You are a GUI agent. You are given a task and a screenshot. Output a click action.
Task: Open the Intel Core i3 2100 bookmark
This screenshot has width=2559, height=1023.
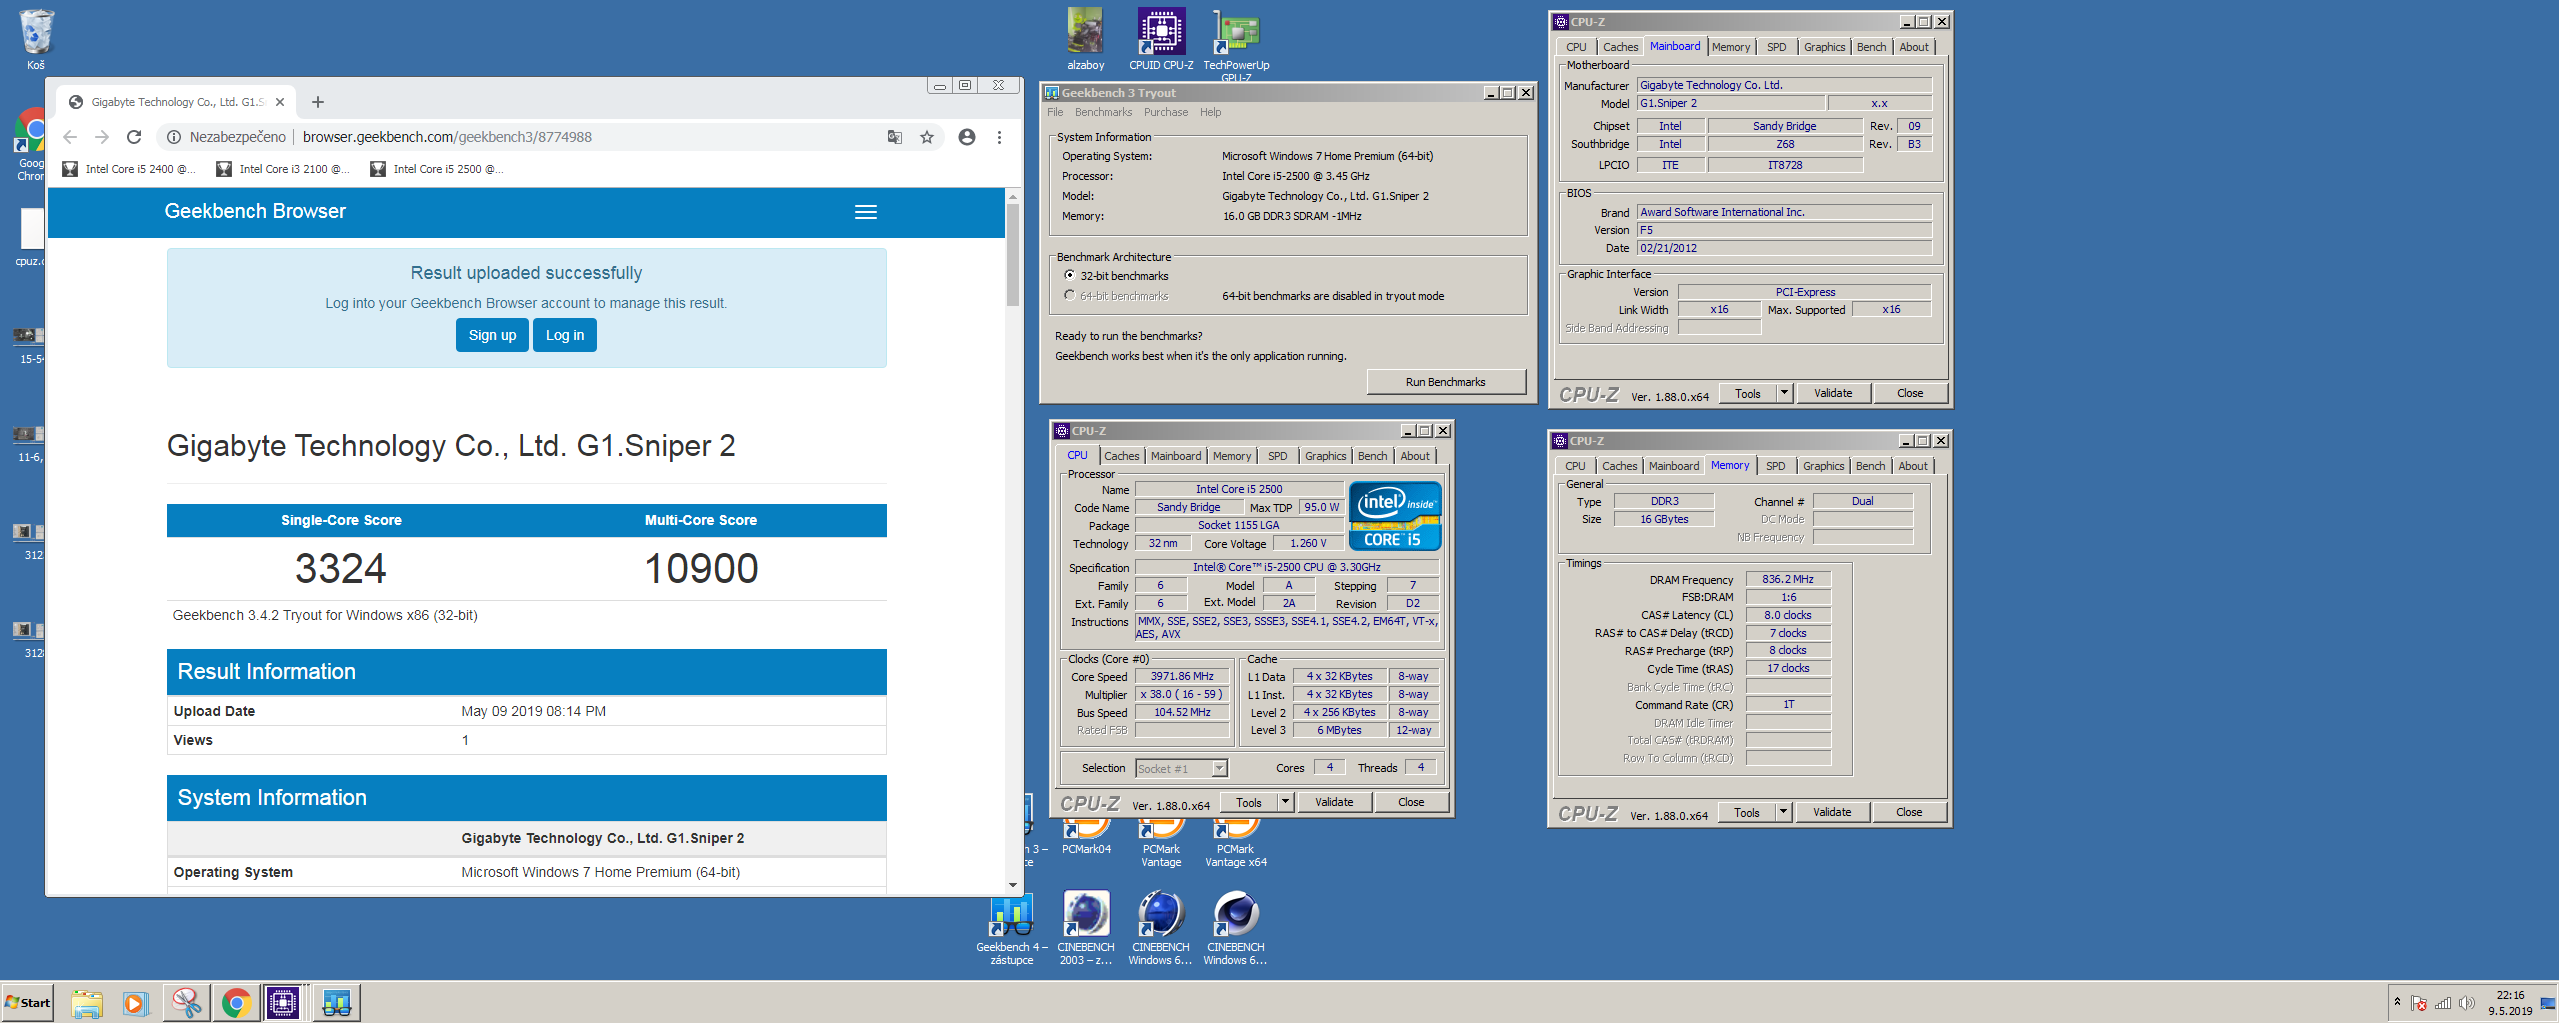point(283,169)
